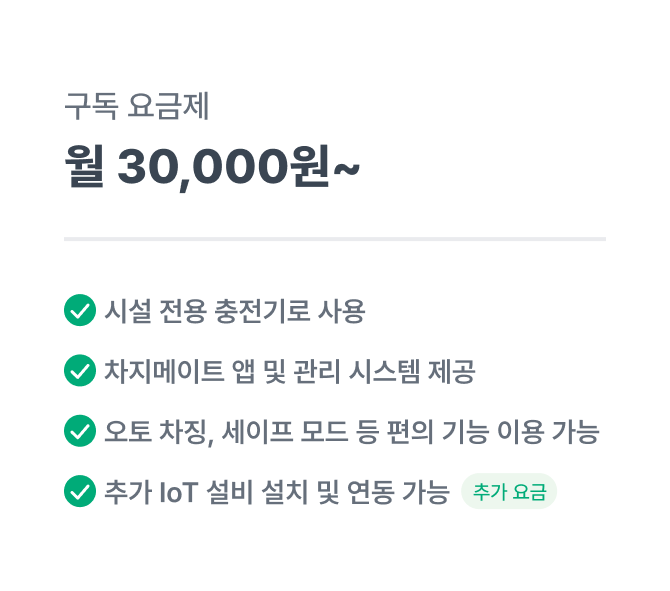Select the 시설 전용 충전기로 사용 feature text
Screen dimensions: 670x591
tap(235, 311)
